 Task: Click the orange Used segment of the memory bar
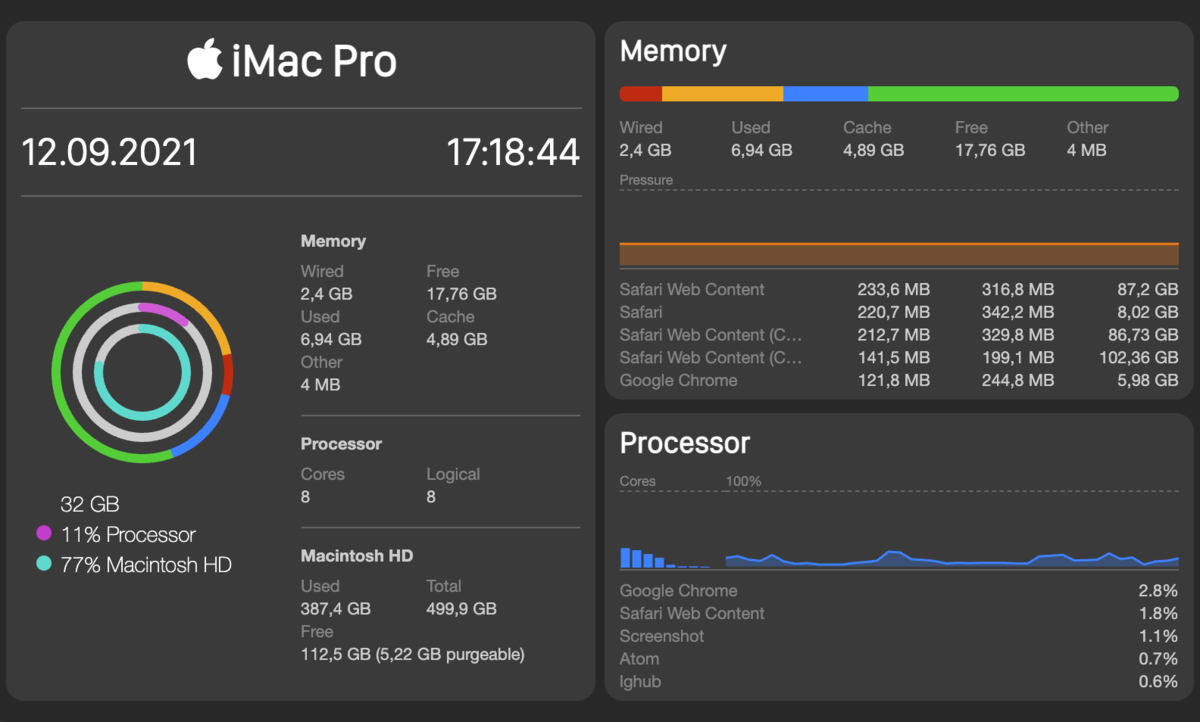(x=722, y=93)
